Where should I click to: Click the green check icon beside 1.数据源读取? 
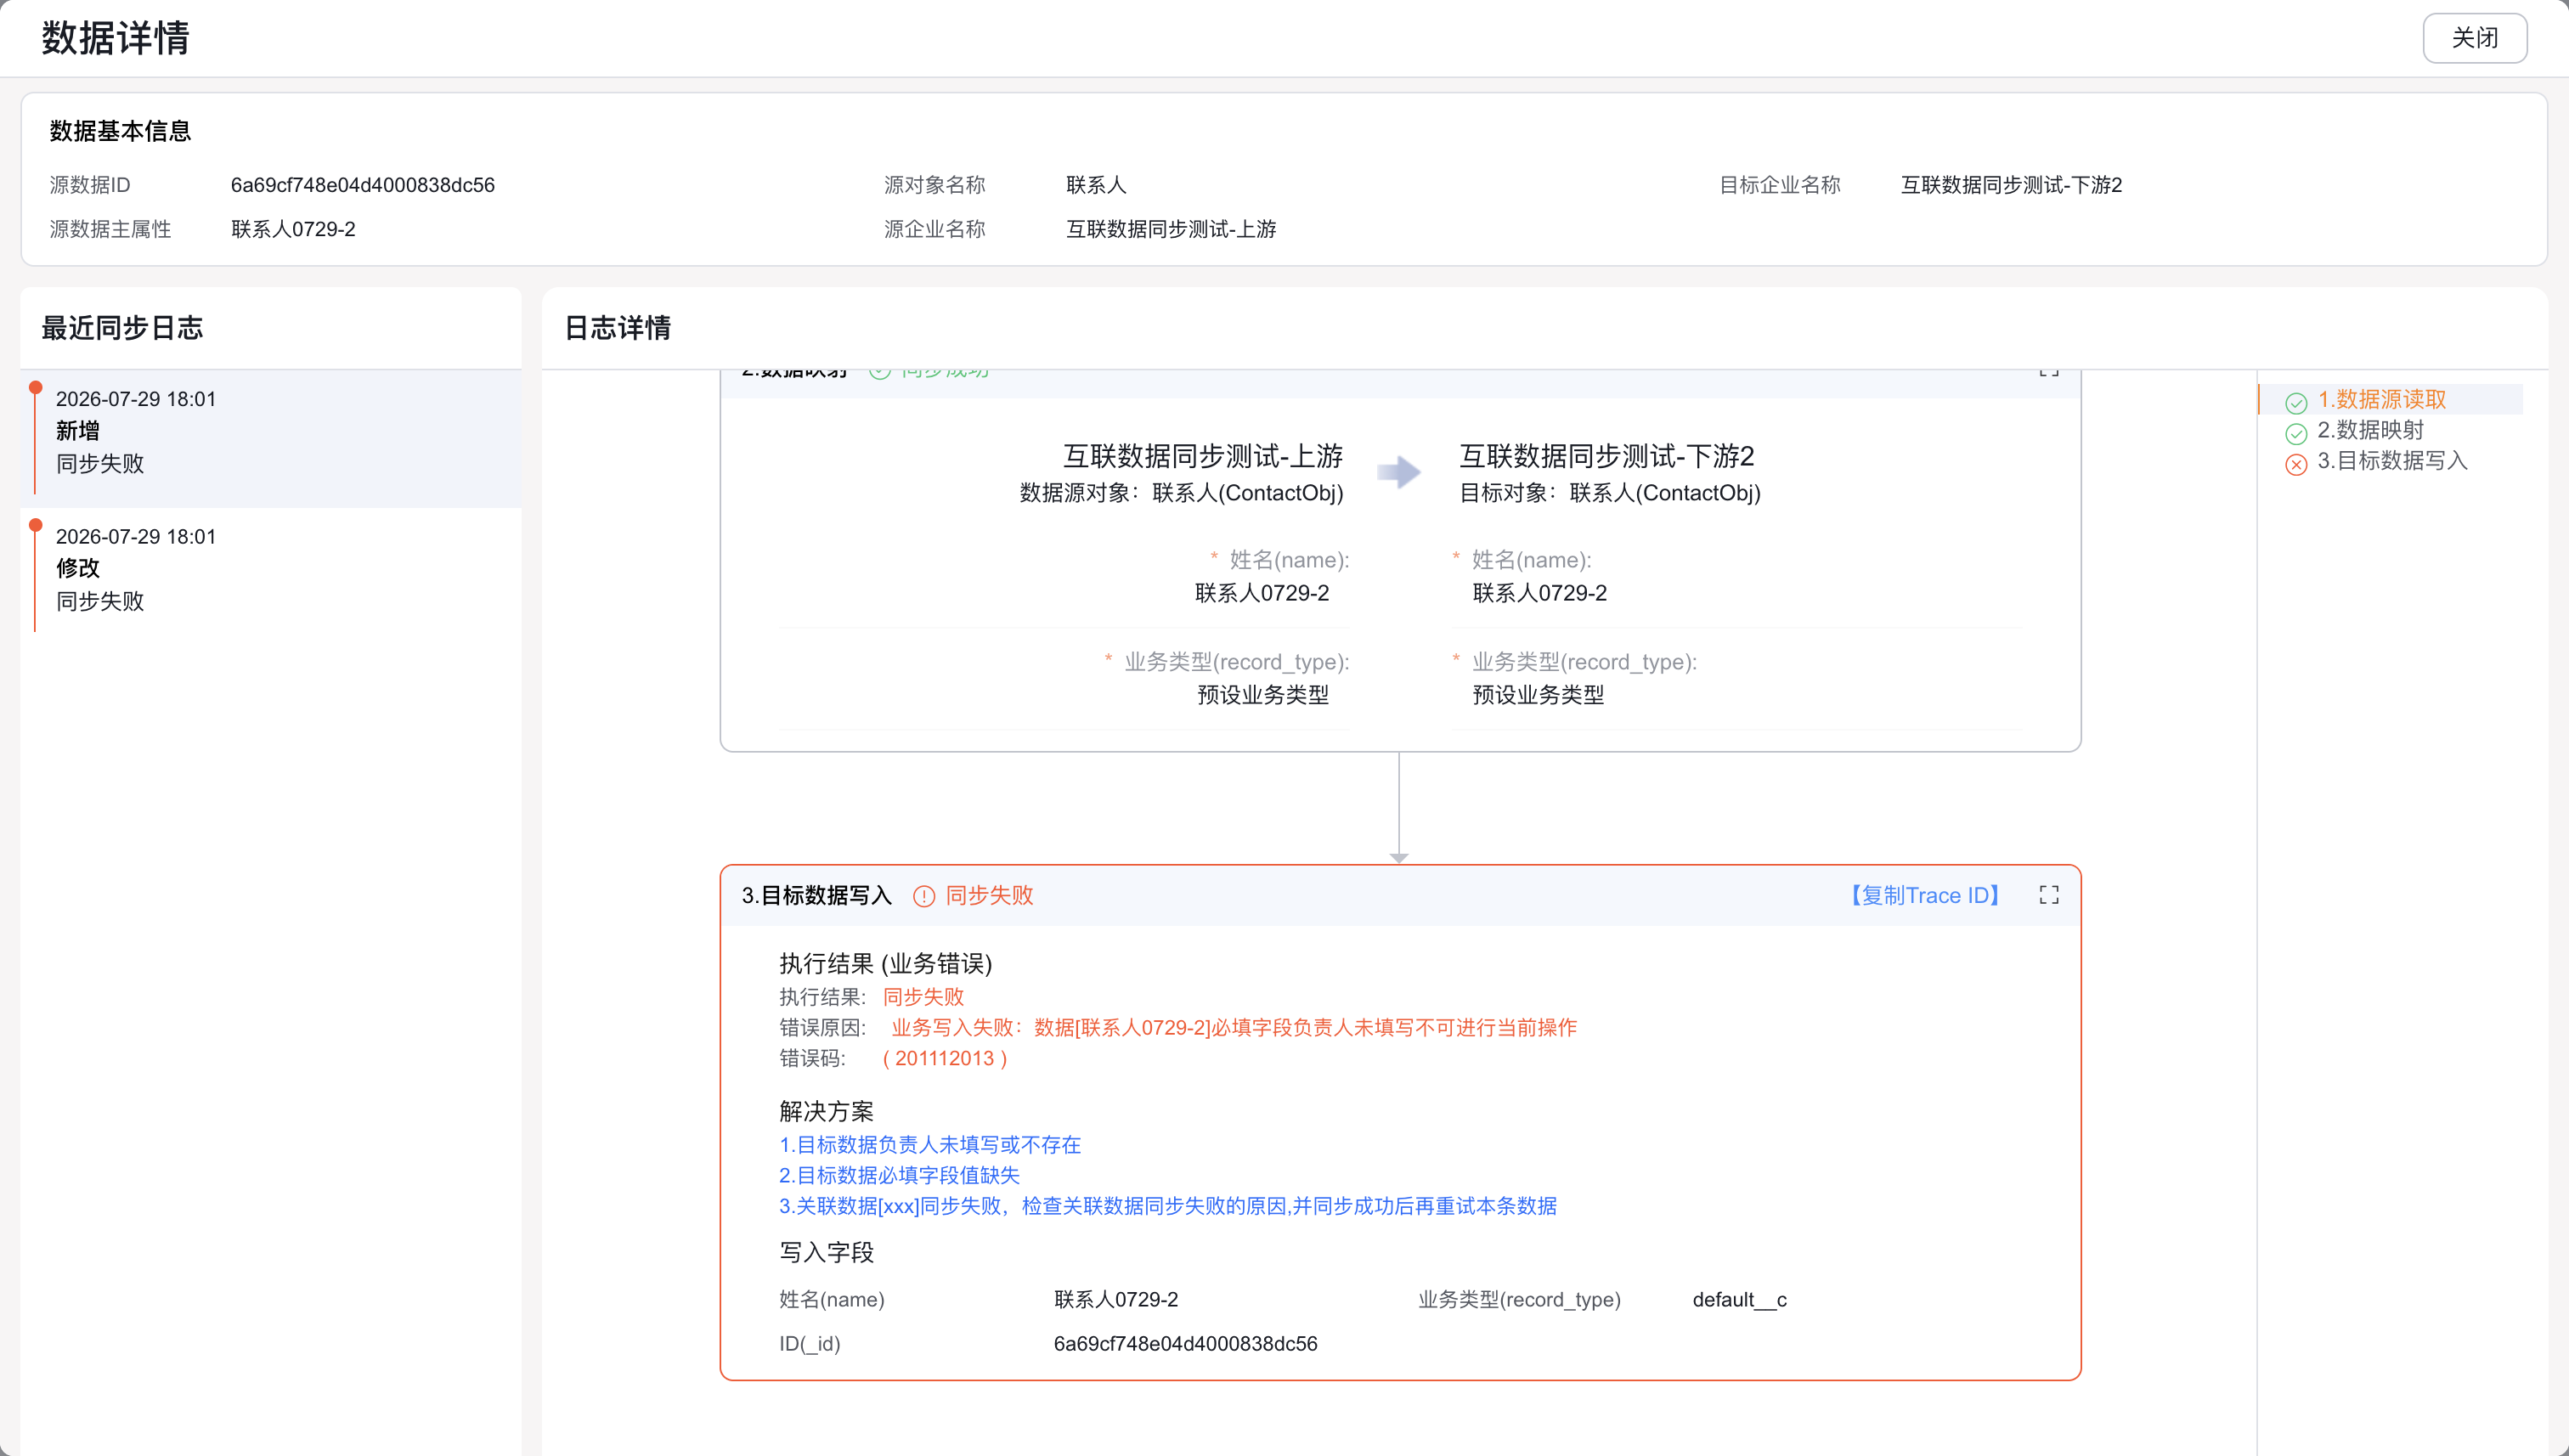click(x=2296, y=402)
